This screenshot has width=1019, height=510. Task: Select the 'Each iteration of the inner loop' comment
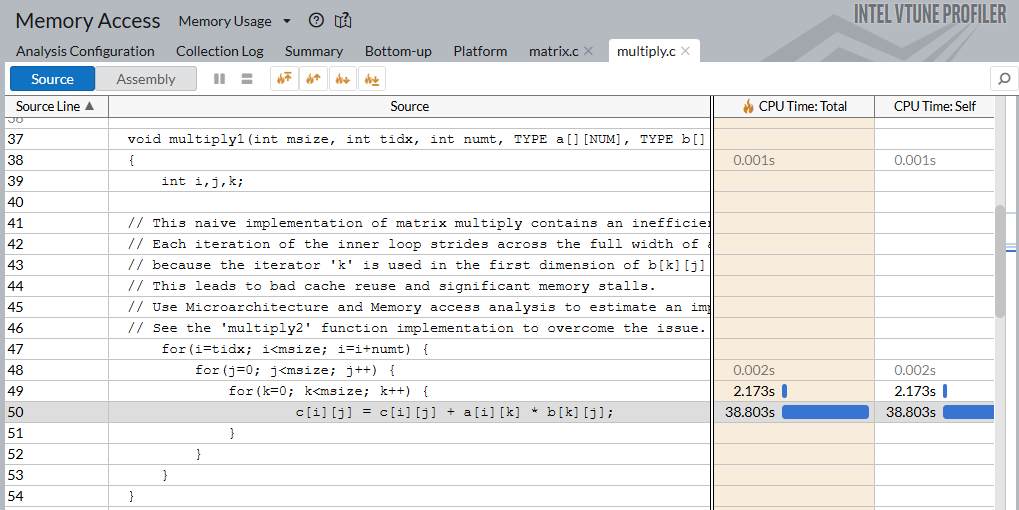[419, 244]
